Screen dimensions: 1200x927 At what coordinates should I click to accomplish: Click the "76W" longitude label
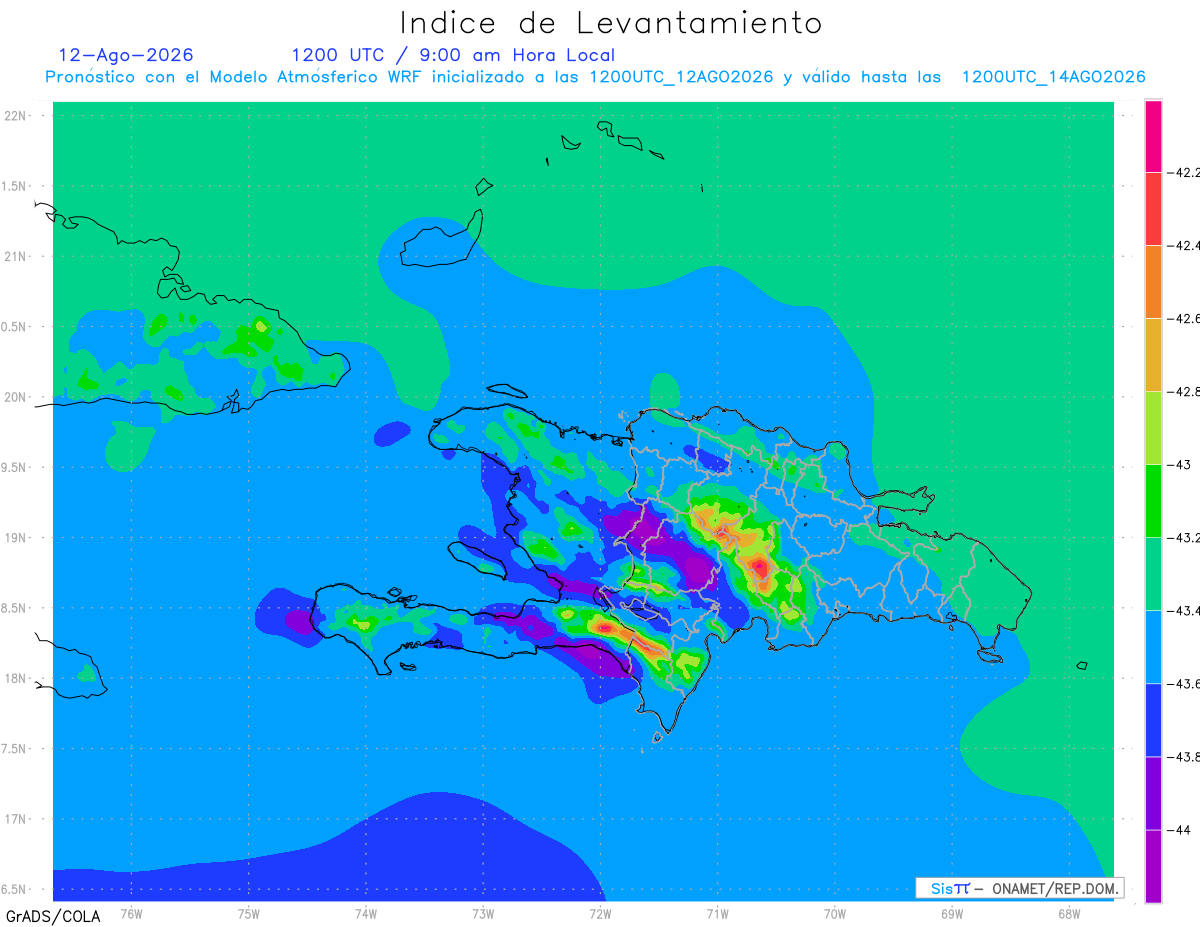(x=131, y=913)
